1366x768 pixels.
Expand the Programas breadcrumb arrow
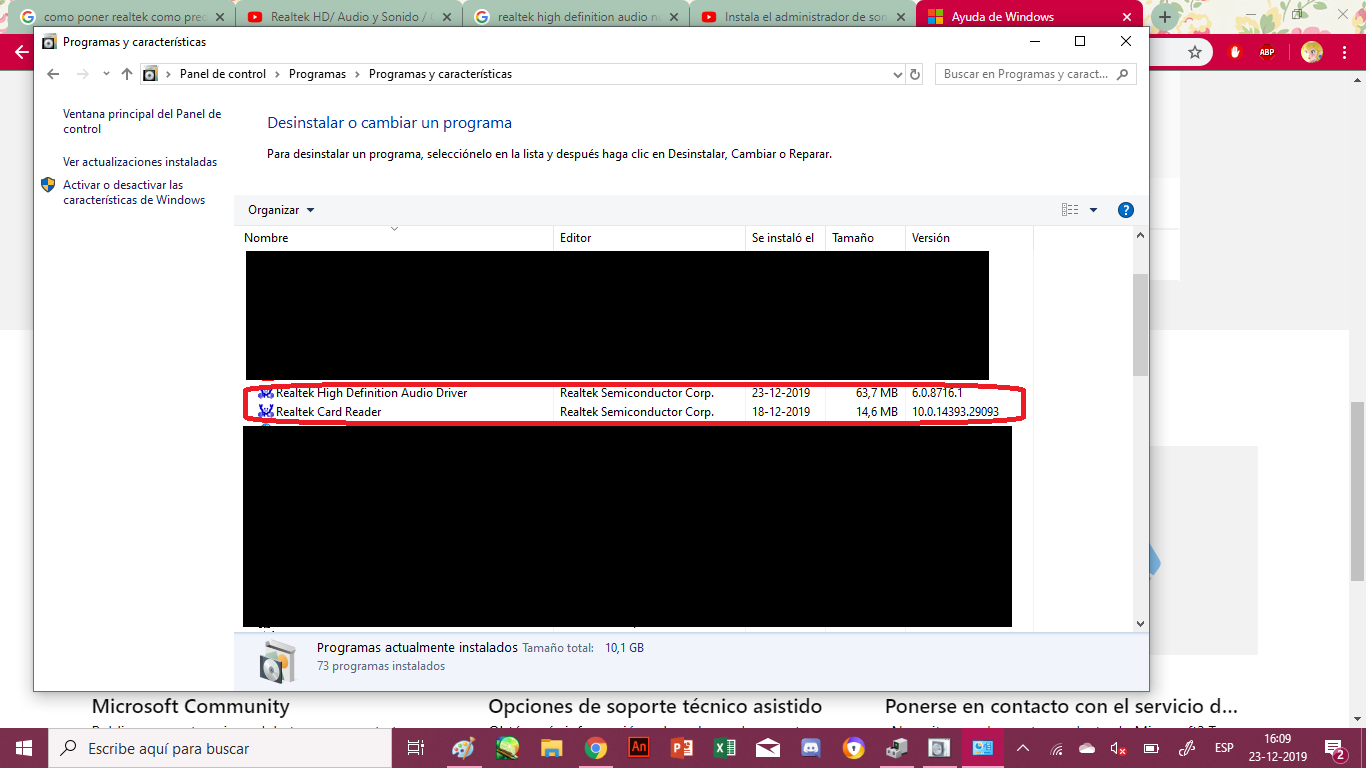click(x=357, y=74)
